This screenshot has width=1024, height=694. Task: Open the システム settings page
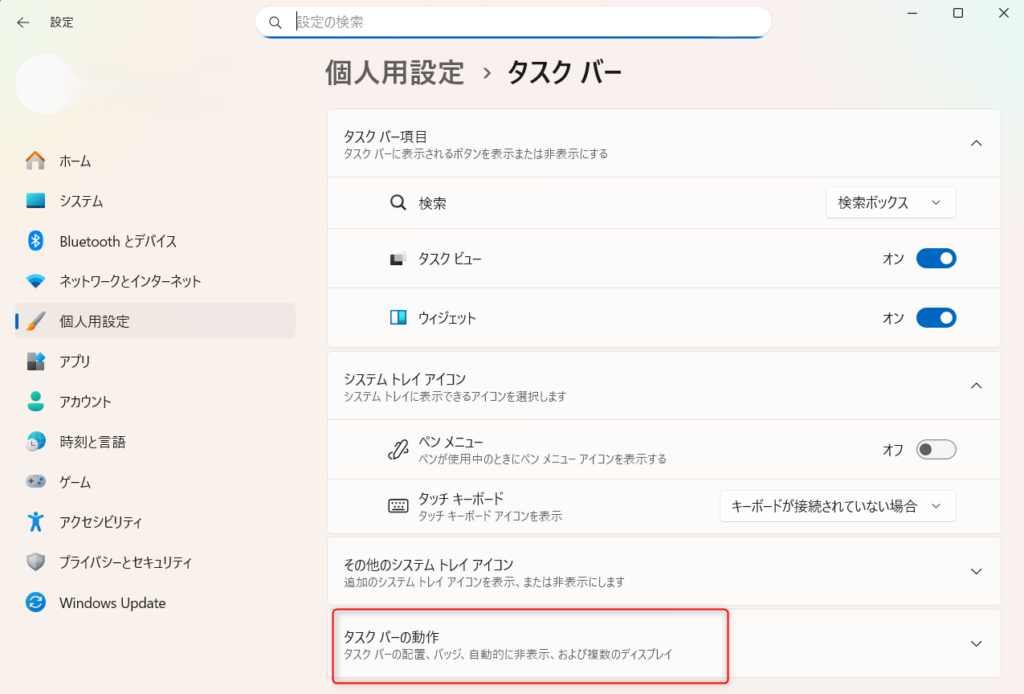(81, 201)
